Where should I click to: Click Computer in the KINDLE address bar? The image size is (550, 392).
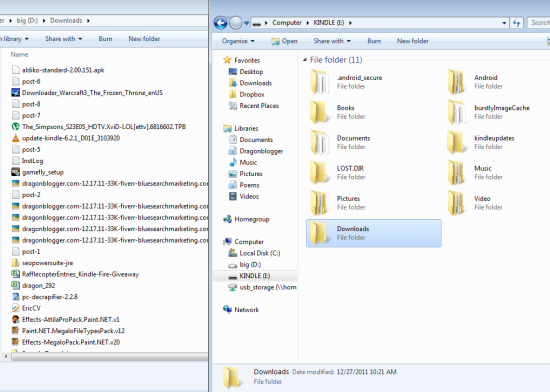[x=287, y=23]
